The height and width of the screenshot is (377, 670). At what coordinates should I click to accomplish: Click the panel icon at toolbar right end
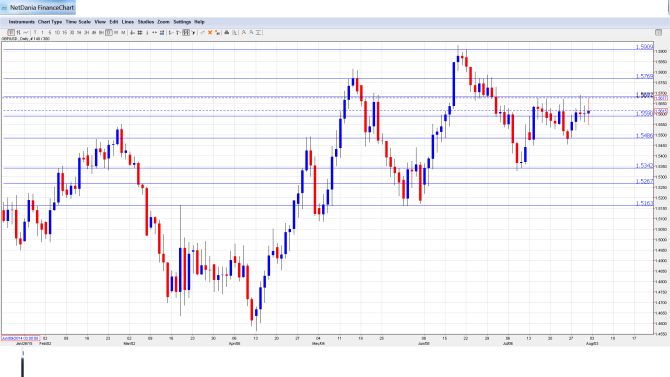658,32
